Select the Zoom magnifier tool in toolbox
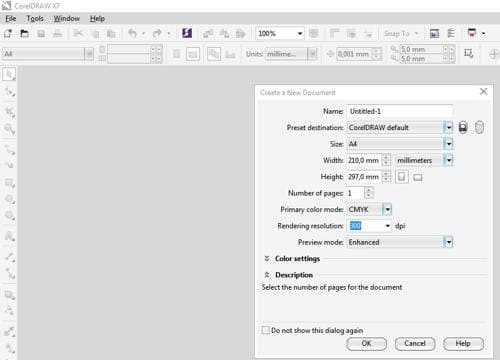The width and height of the screenshot is (500, 360). coord(9,129)
